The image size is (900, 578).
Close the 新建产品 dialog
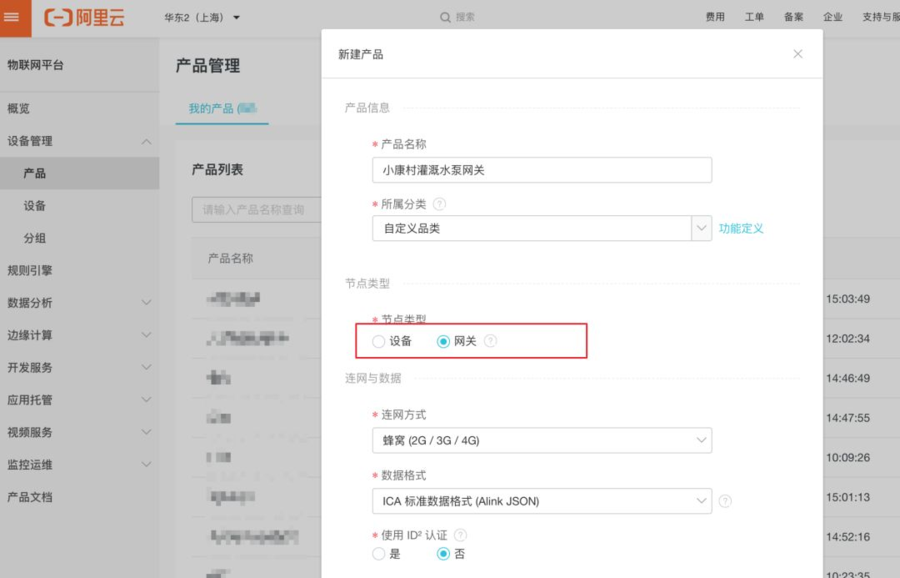[x=798, y=54]
